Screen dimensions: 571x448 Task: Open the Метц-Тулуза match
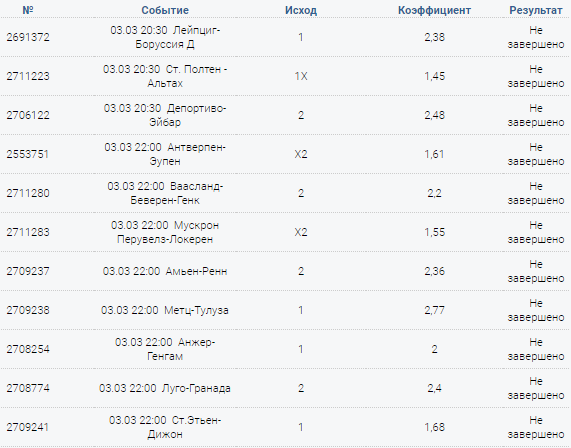pyautogui.click(x=165, y=310)
